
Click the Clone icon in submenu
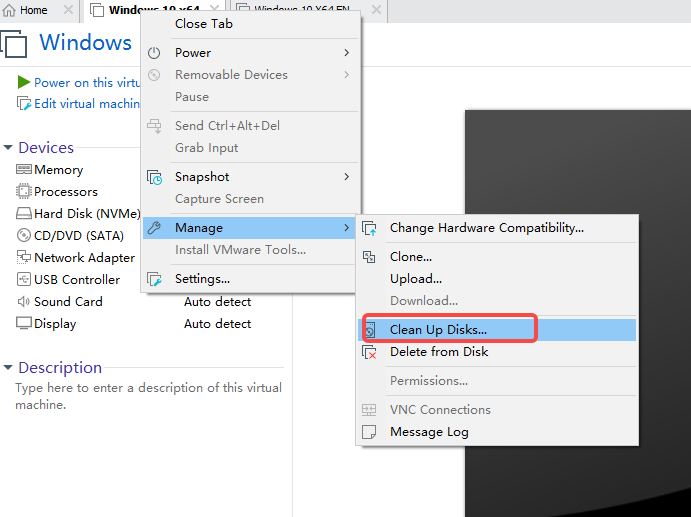[369, 257]
